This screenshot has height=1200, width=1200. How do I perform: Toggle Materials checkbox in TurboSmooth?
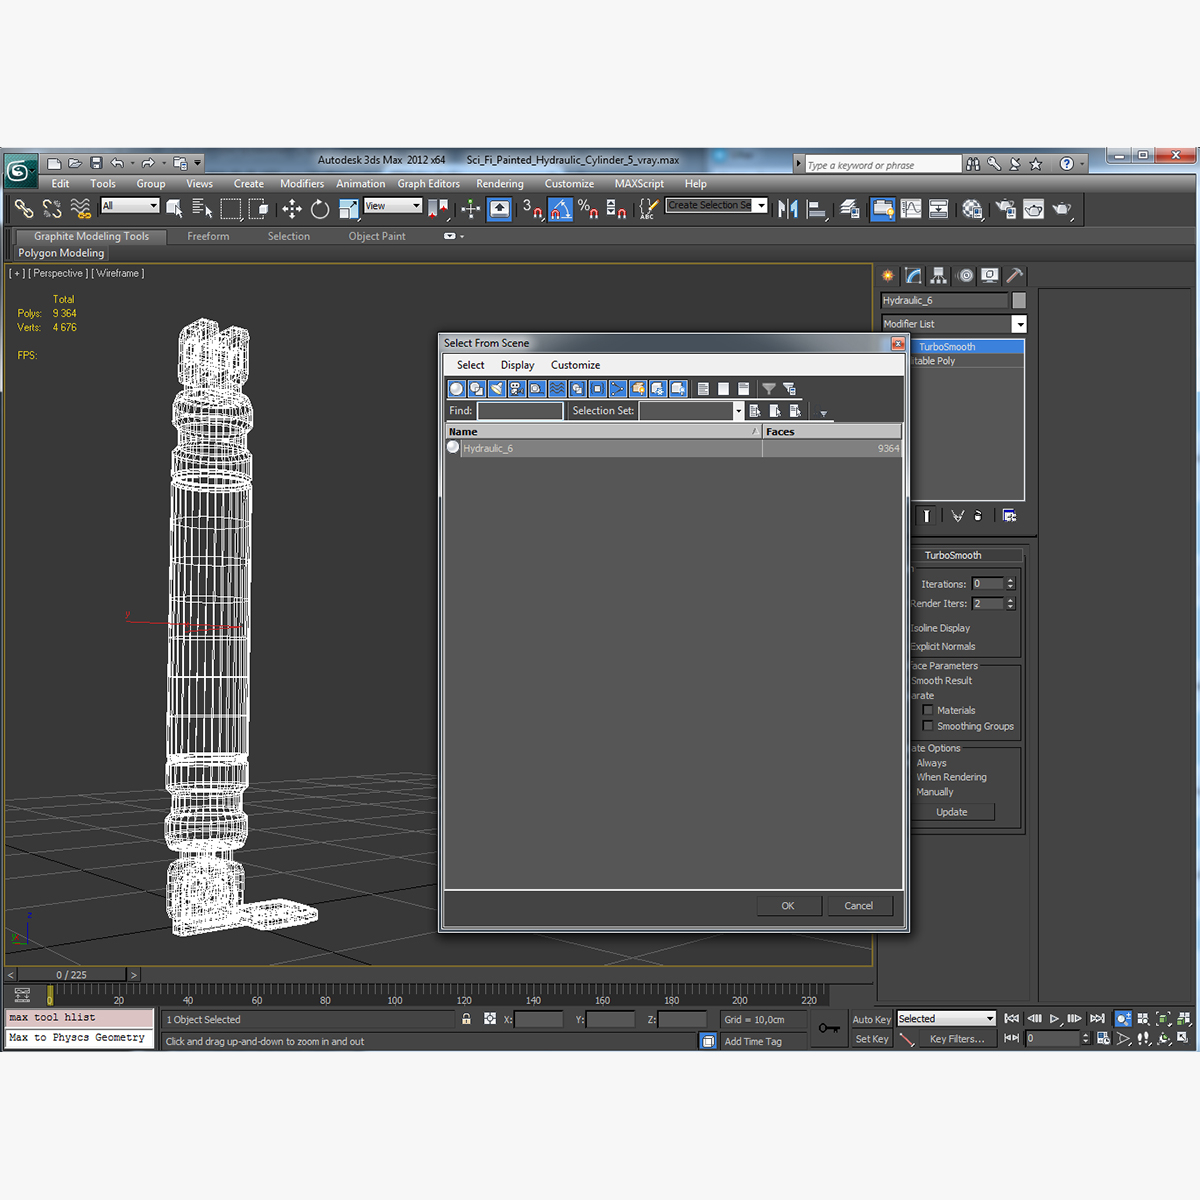point(927,710)
